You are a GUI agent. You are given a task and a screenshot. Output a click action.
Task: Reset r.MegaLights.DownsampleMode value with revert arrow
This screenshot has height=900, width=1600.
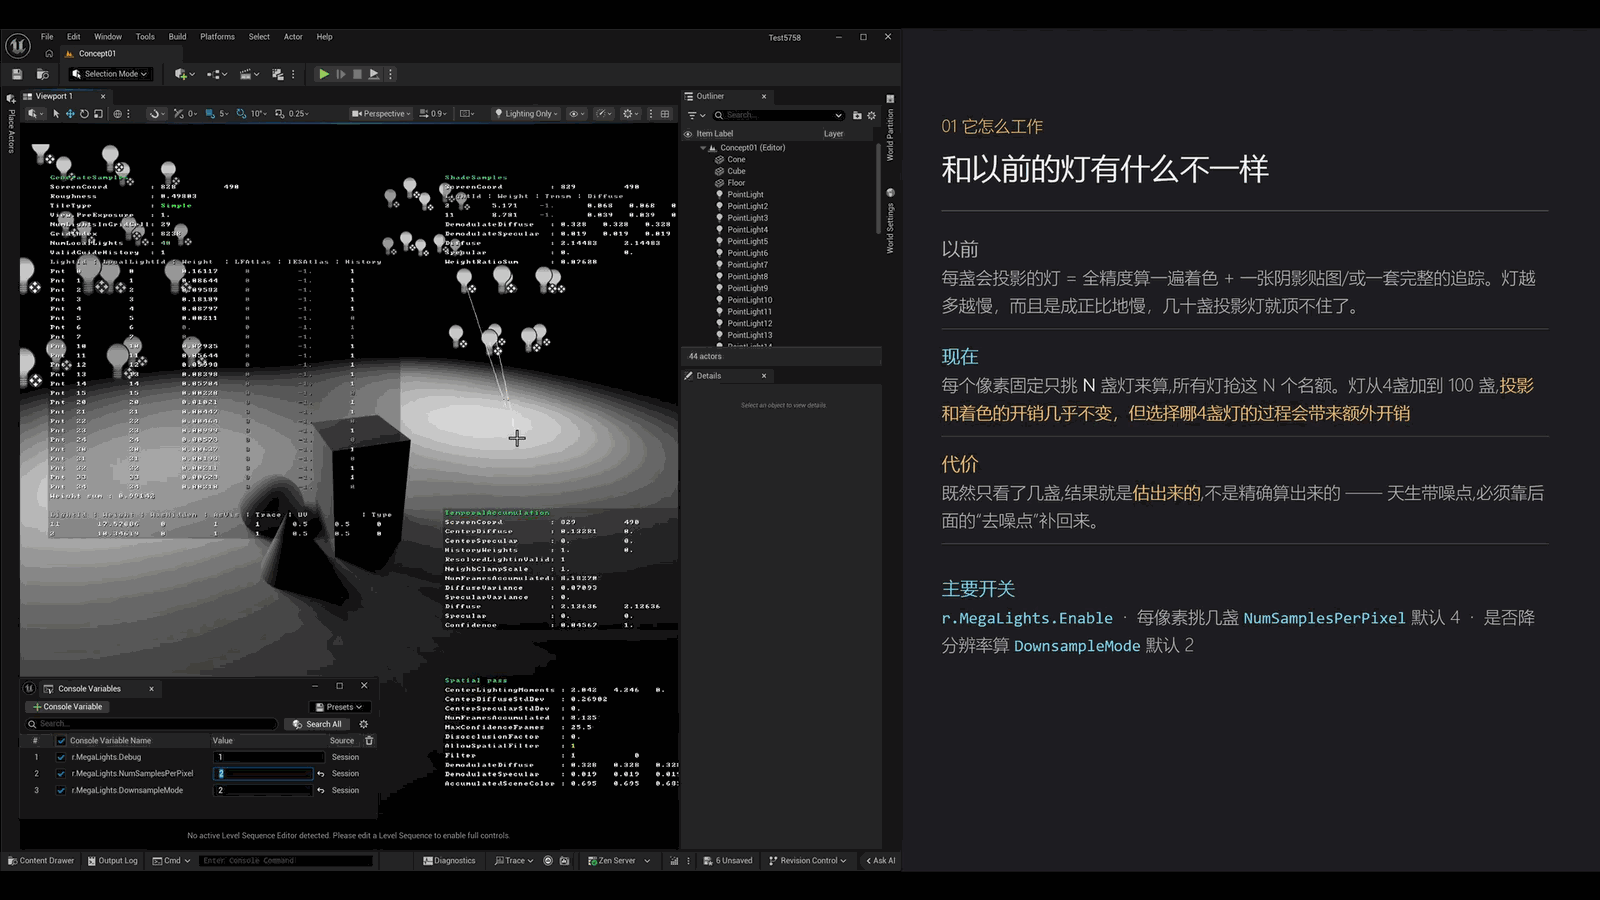[321, 790]
